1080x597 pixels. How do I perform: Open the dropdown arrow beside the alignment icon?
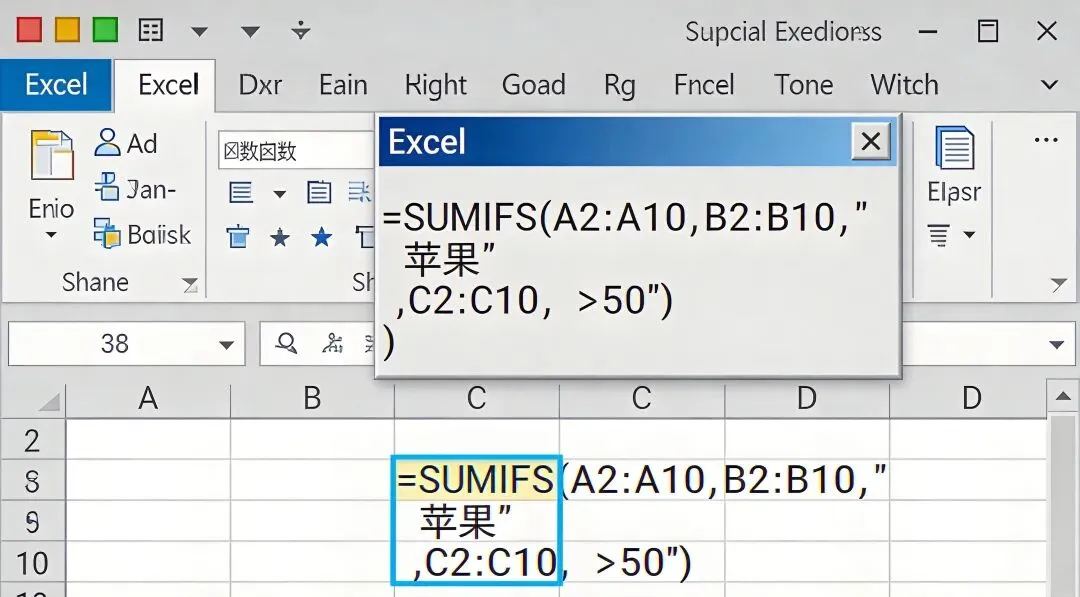[x=280, y=193]
